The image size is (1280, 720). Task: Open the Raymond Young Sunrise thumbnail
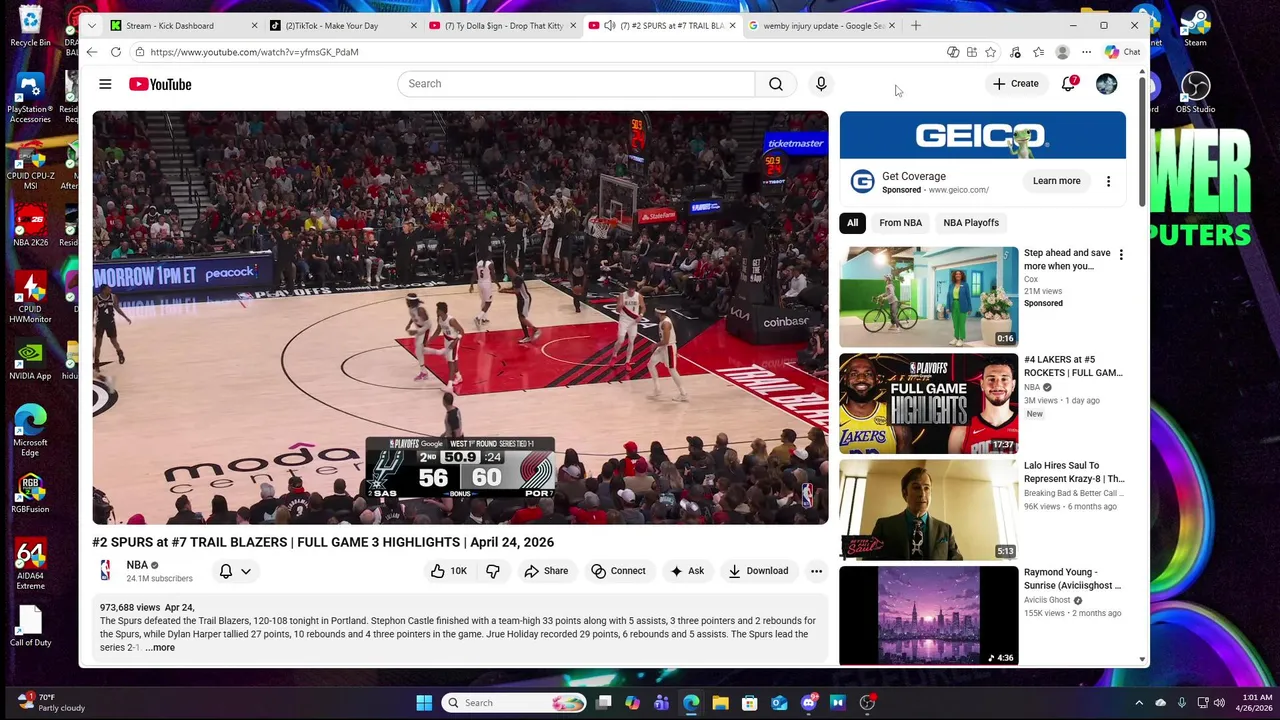pos(929,615)
